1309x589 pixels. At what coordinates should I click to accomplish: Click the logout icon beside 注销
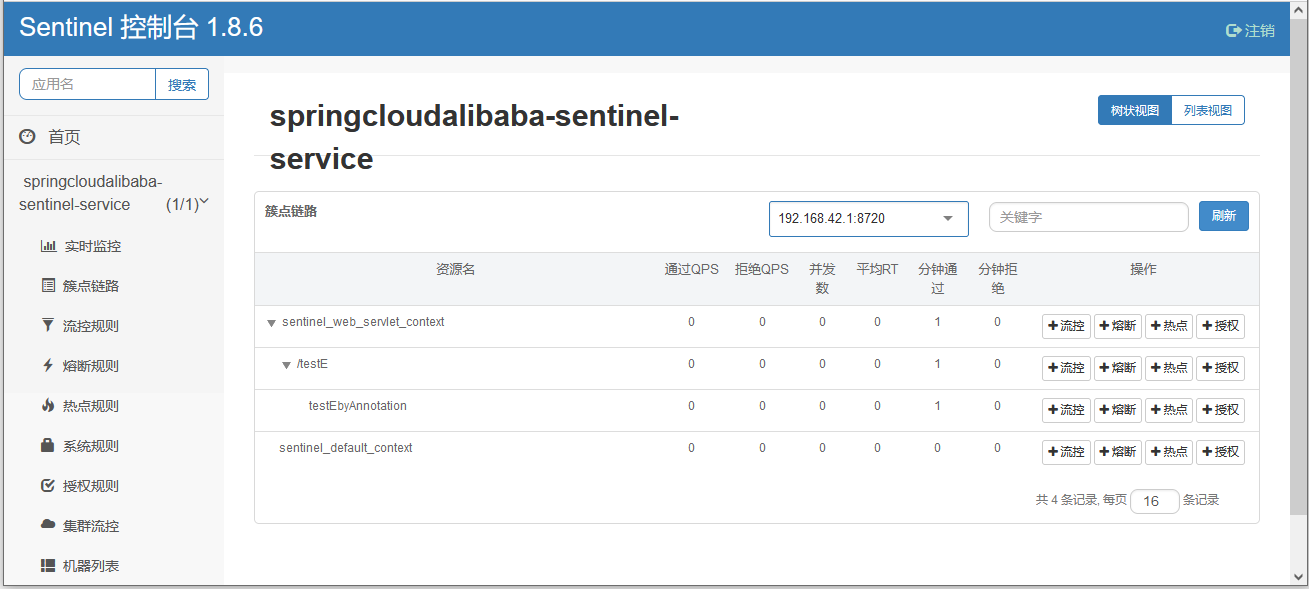tap(1233, 31)
